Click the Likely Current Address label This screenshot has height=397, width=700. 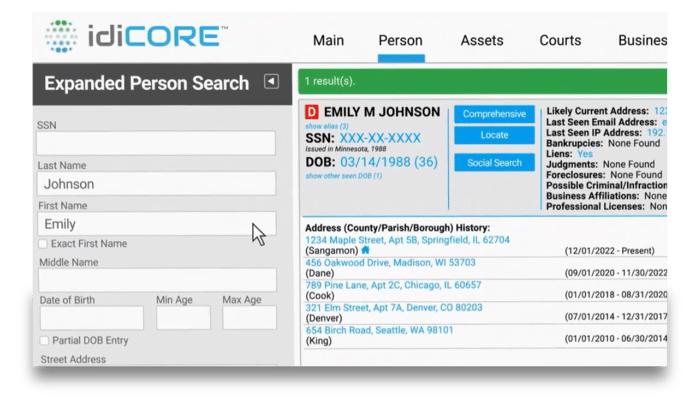point(598,111)
